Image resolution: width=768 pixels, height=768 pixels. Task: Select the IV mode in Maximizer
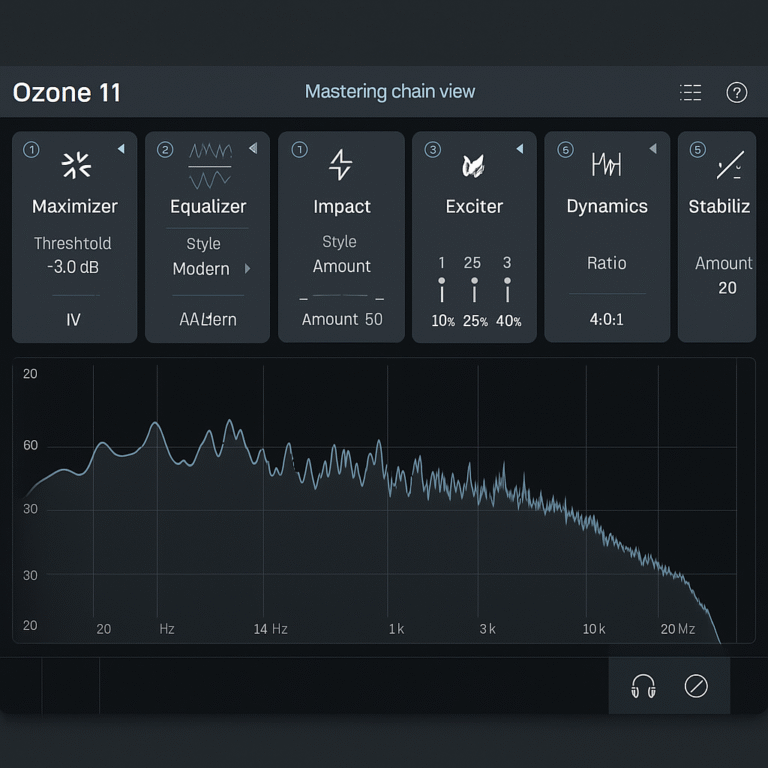pyautogui.click(x=73, y=320)
